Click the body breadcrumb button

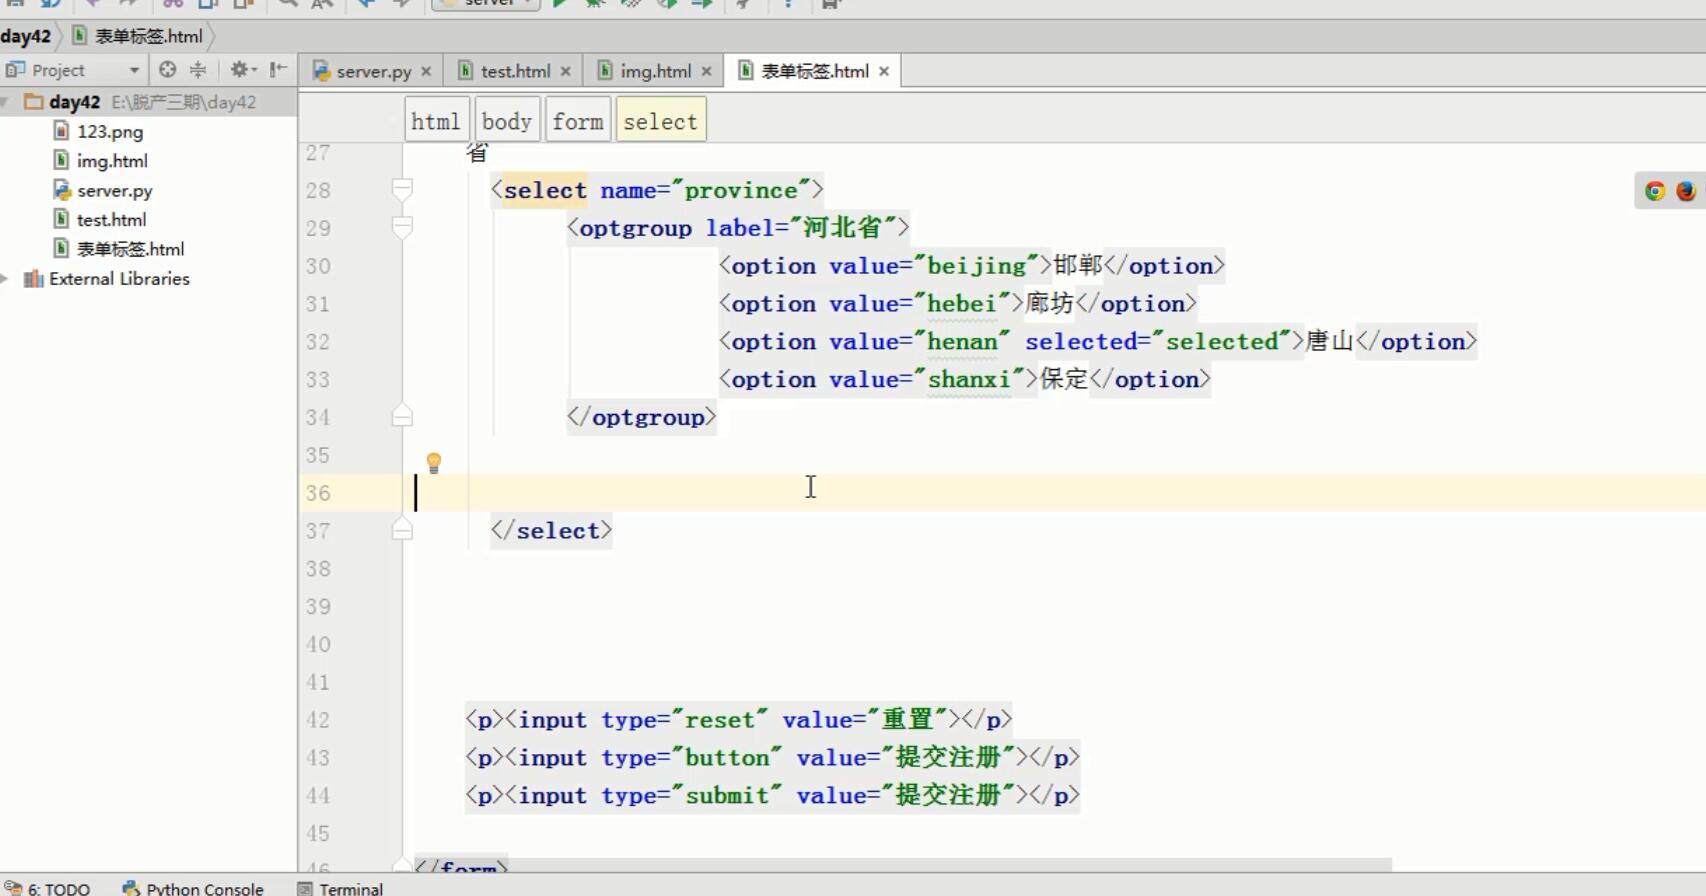coord(507,121)
